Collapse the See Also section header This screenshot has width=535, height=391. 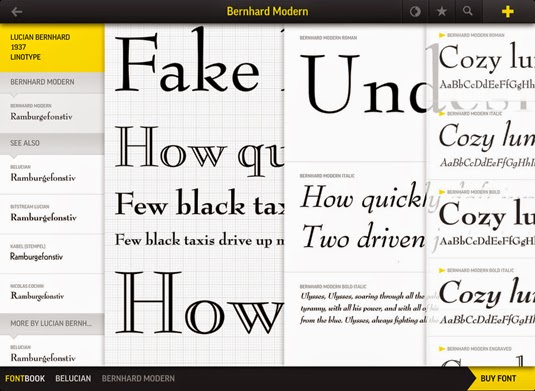52,143
